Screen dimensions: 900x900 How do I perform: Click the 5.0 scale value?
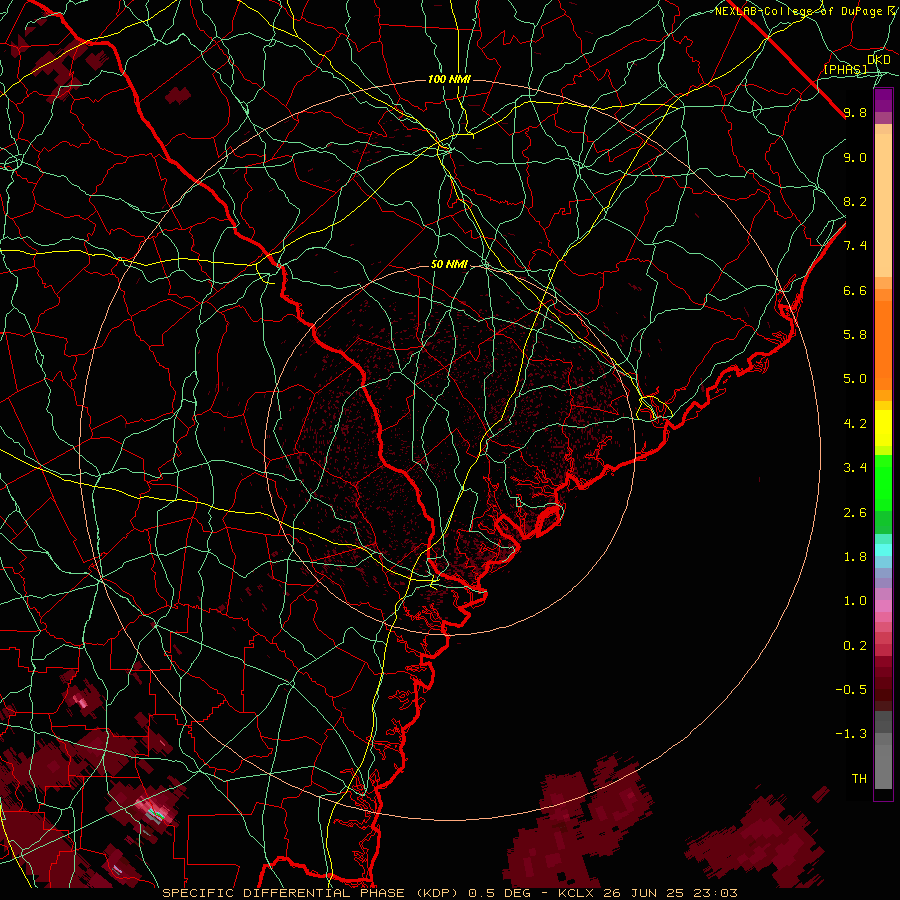click(x=855, y=379)
